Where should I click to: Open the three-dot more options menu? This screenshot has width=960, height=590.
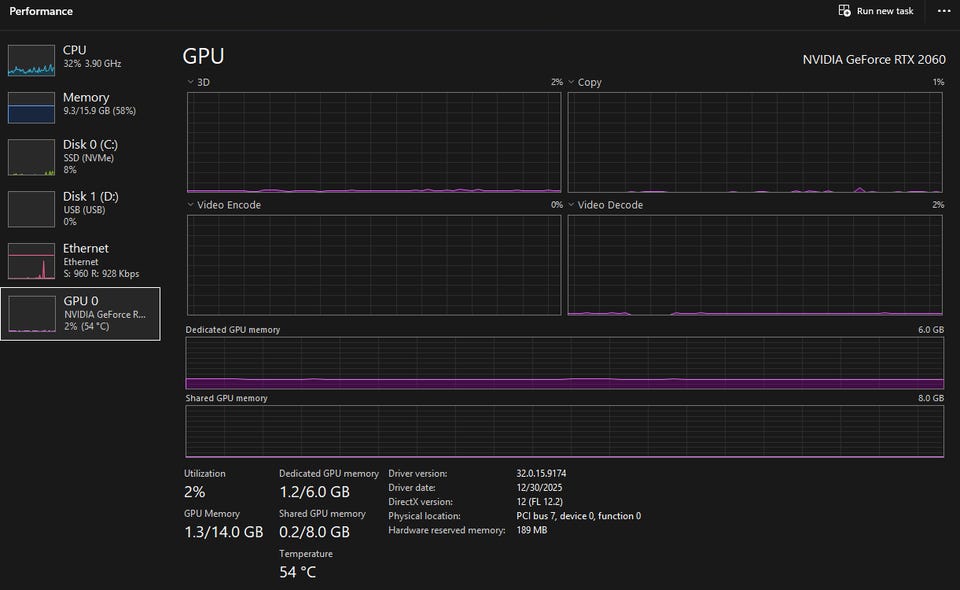coord(944,11)
